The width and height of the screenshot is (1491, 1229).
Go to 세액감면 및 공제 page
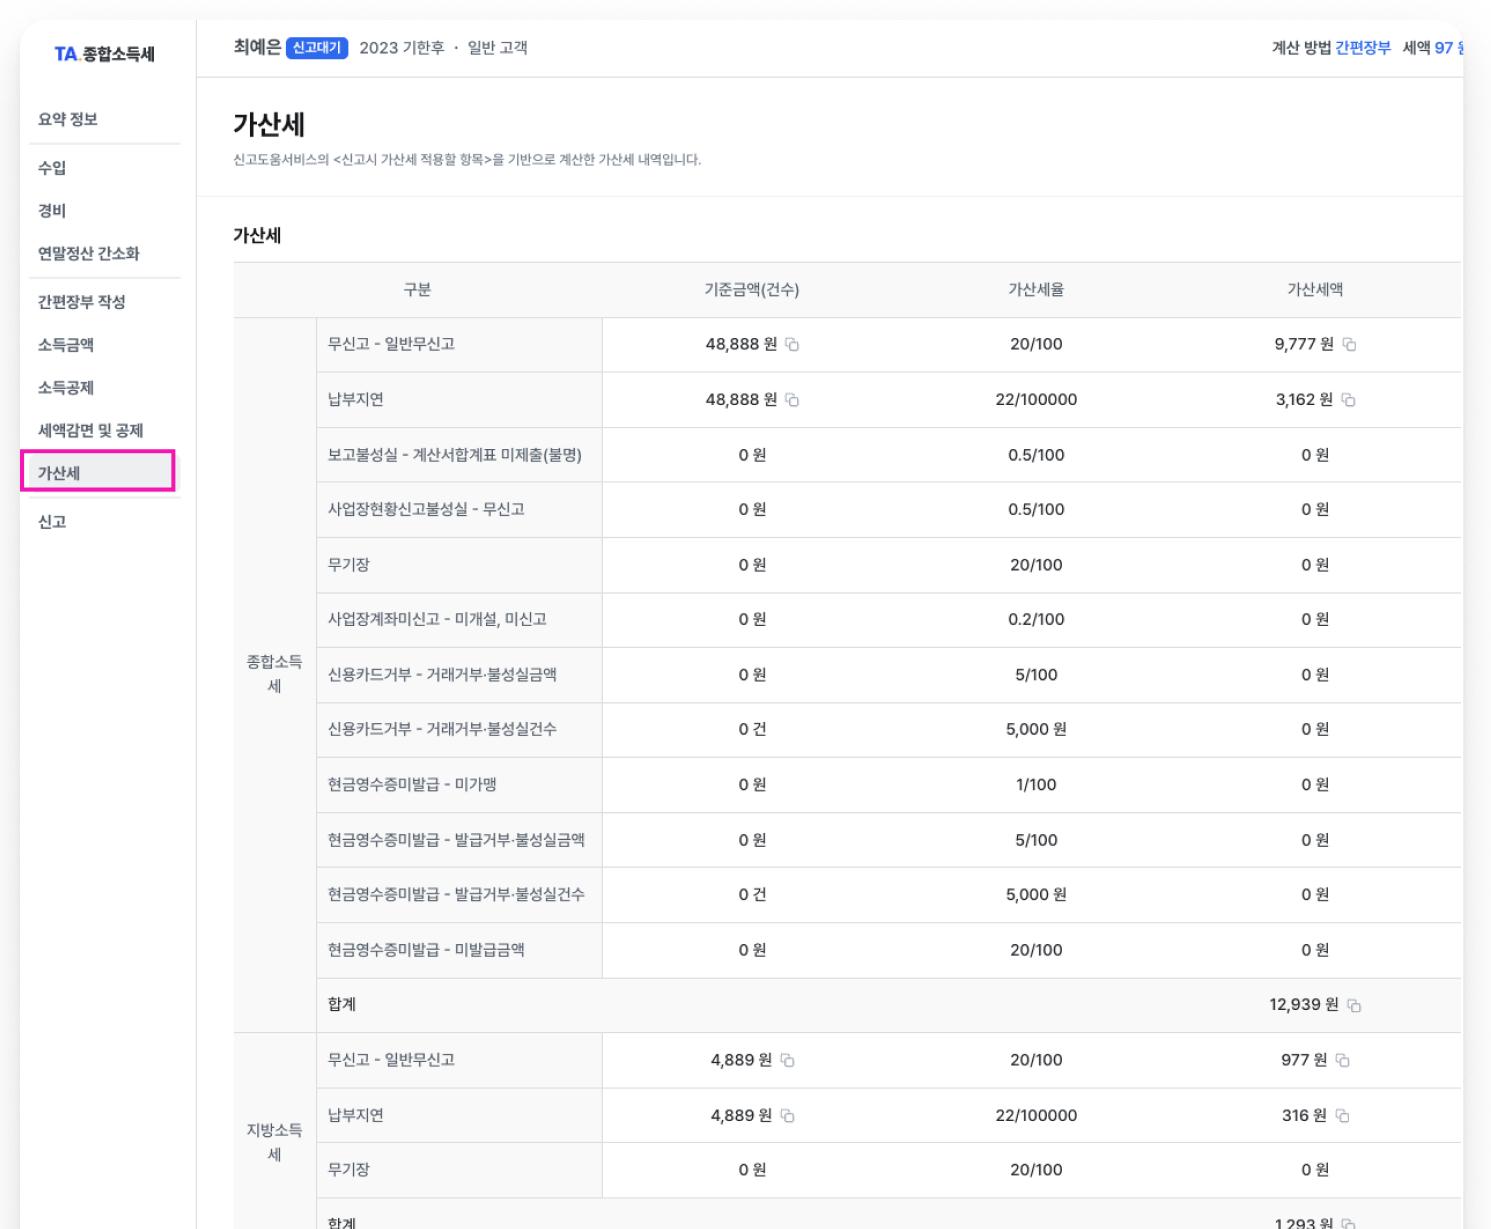[91, 431]
